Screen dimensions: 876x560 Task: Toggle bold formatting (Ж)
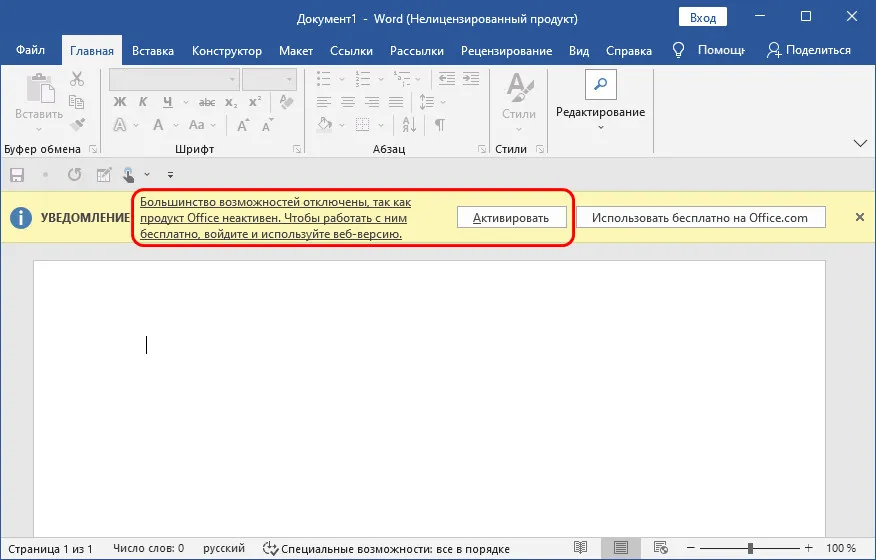[x=120, y=101]
